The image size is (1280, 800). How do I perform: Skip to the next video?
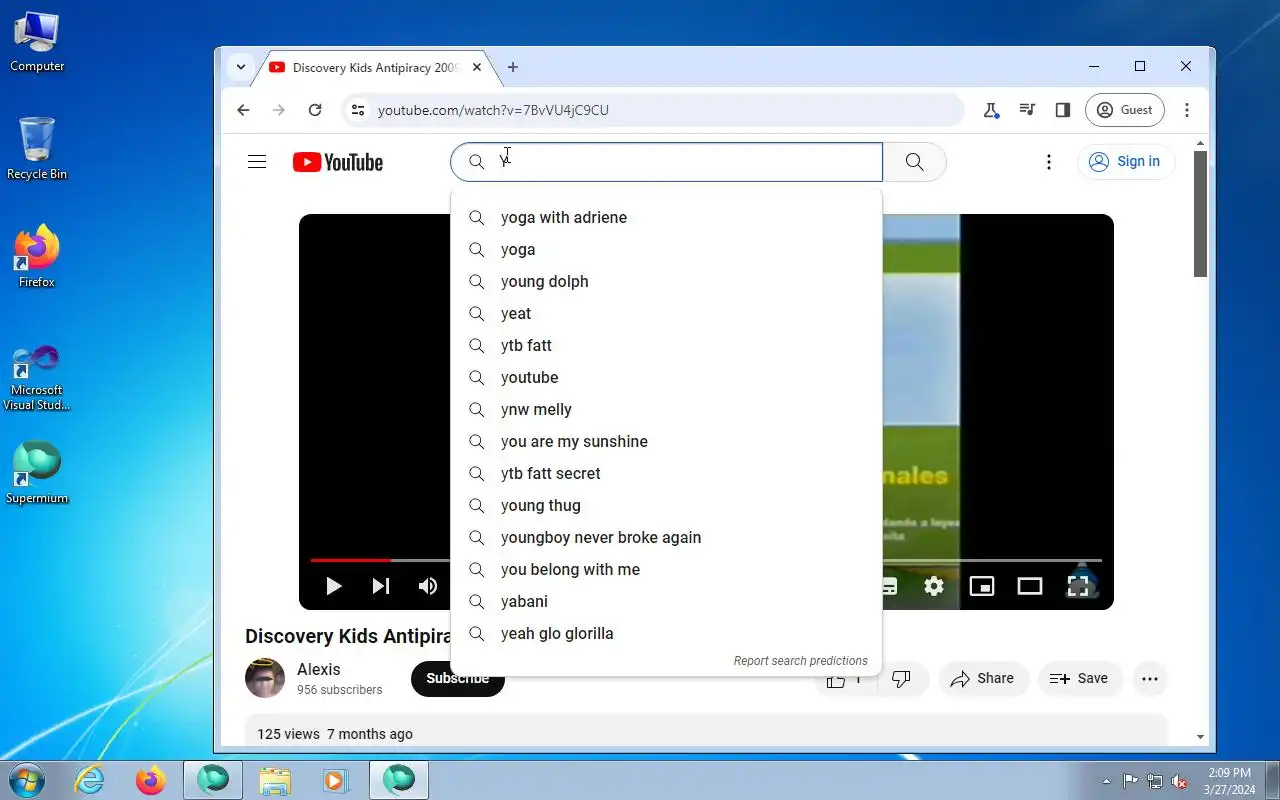[x=381, y=586]
